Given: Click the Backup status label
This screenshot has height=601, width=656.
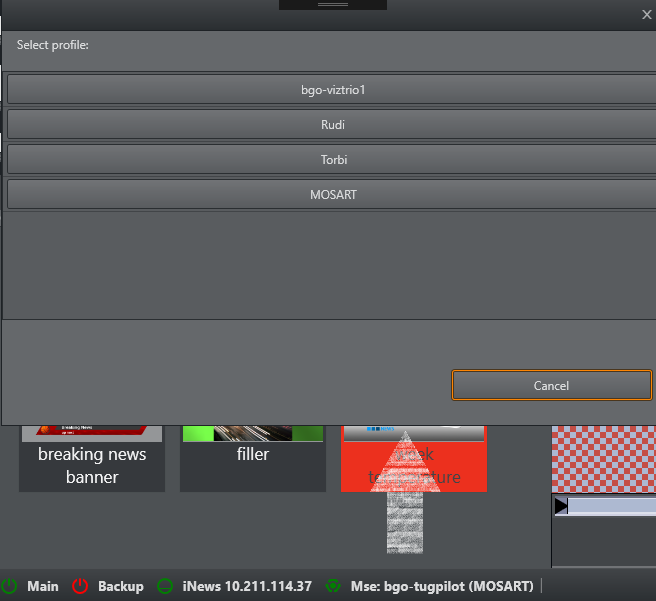Looking at the screenshot, I should 121,586.
